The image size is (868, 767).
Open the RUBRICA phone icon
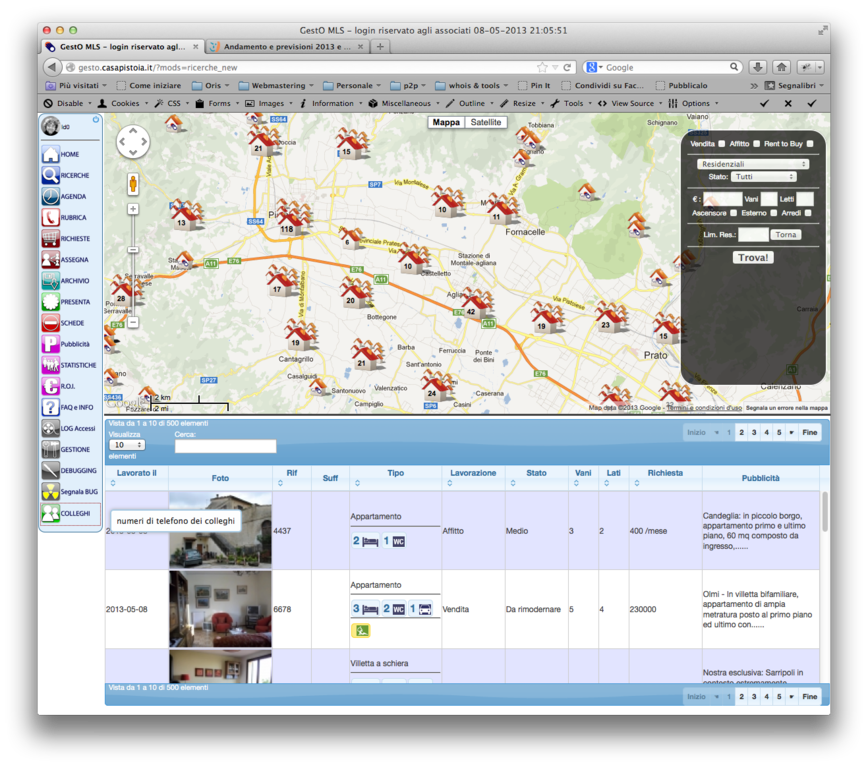50,217
